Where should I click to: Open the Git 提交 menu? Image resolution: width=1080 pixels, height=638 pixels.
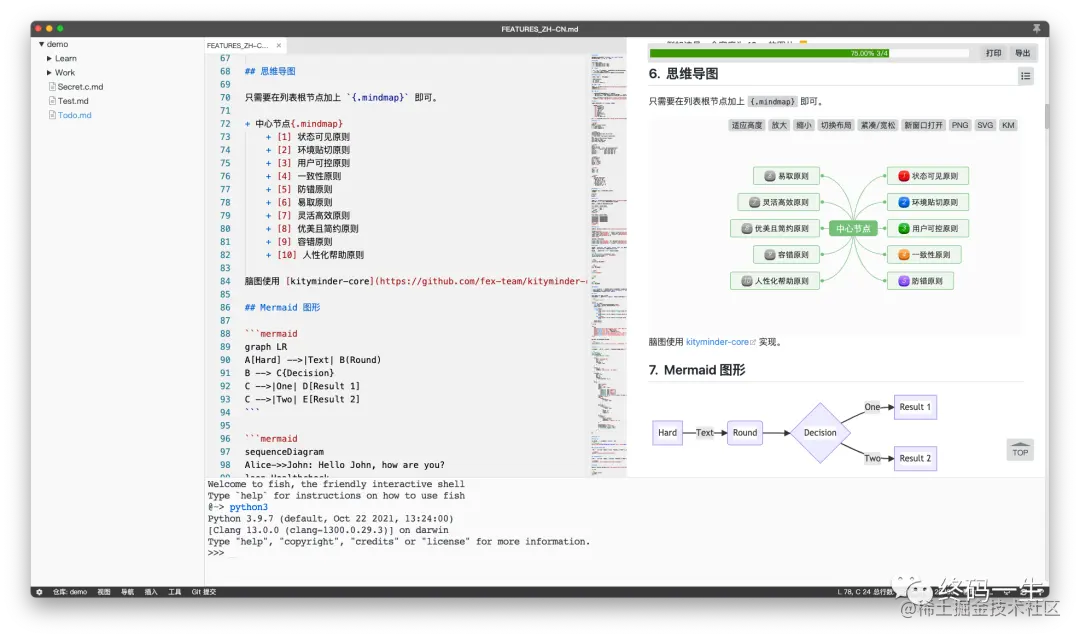[203, 592]
